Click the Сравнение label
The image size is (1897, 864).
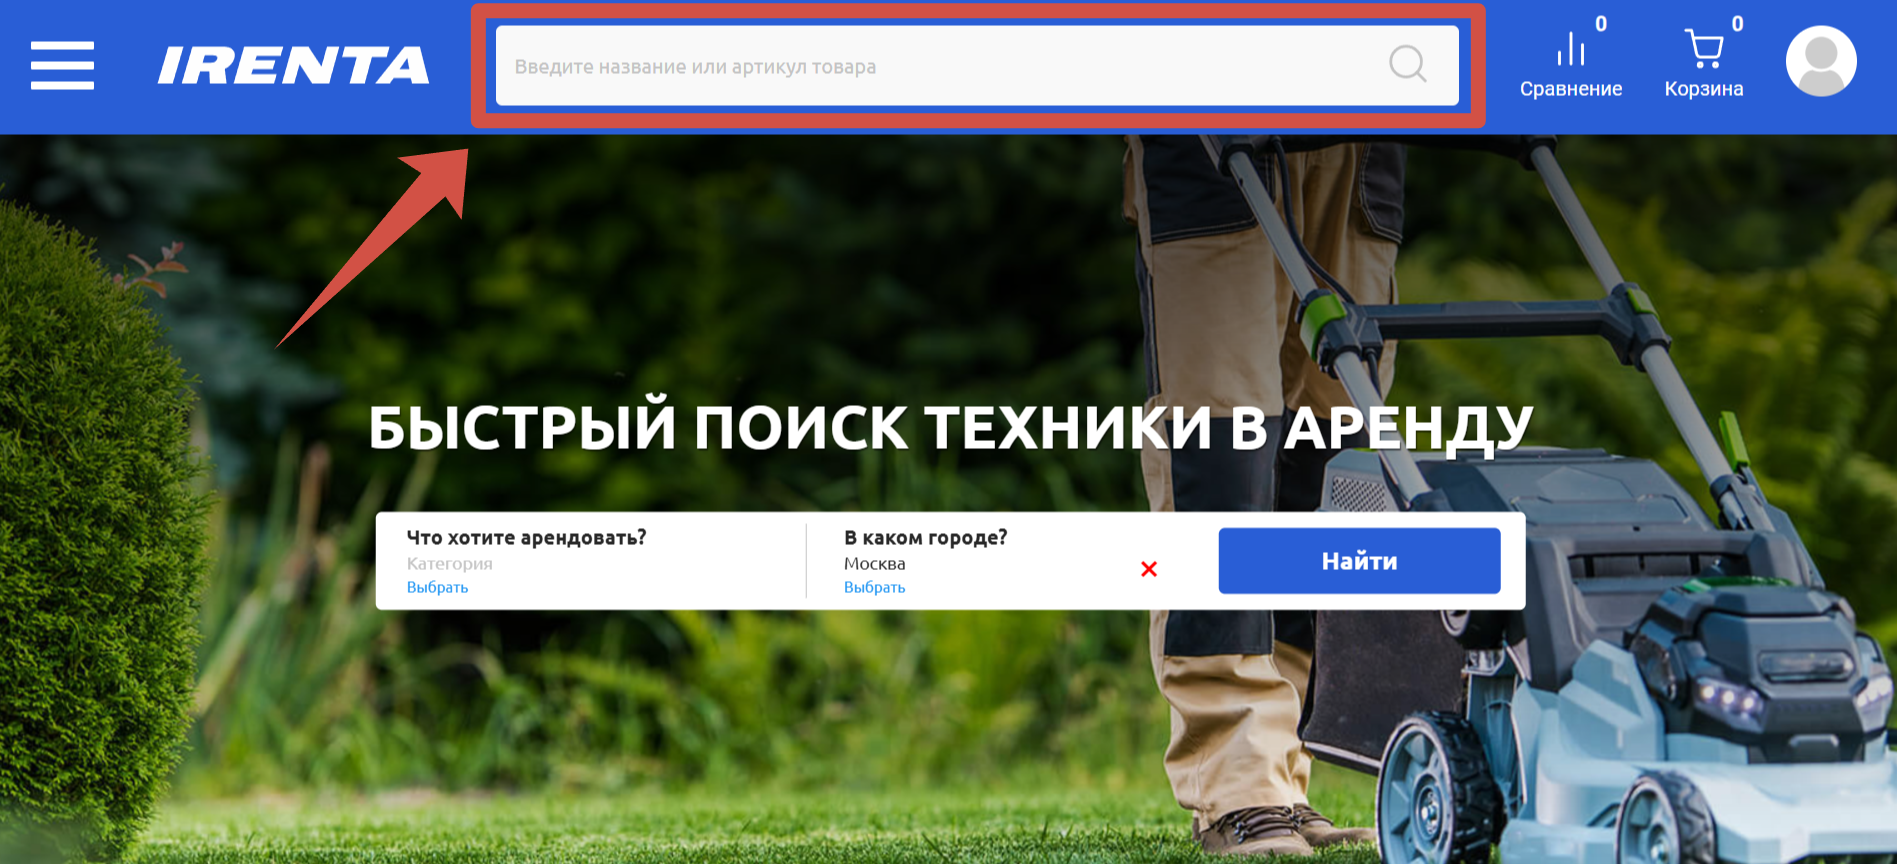coord(1570,89)
